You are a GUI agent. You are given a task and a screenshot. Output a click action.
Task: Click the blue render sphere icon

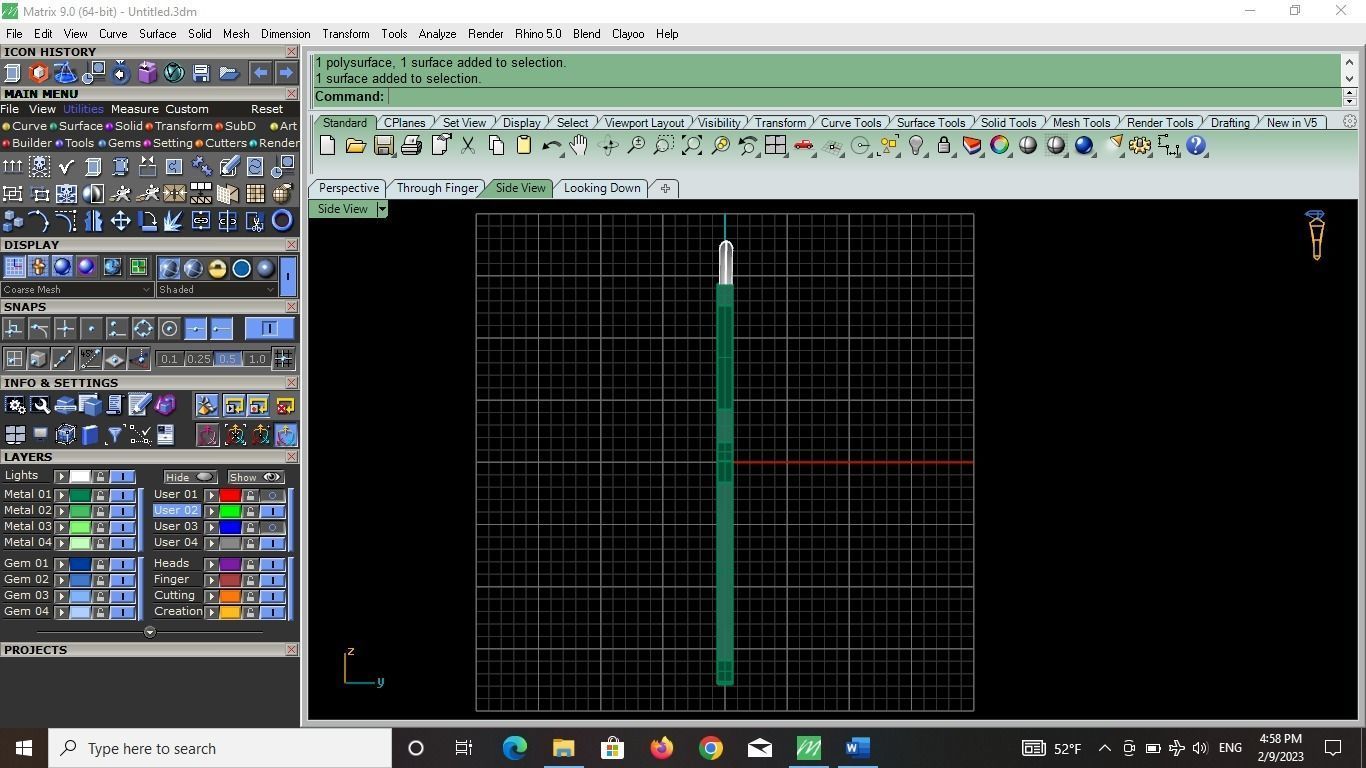click(1083, 146)
